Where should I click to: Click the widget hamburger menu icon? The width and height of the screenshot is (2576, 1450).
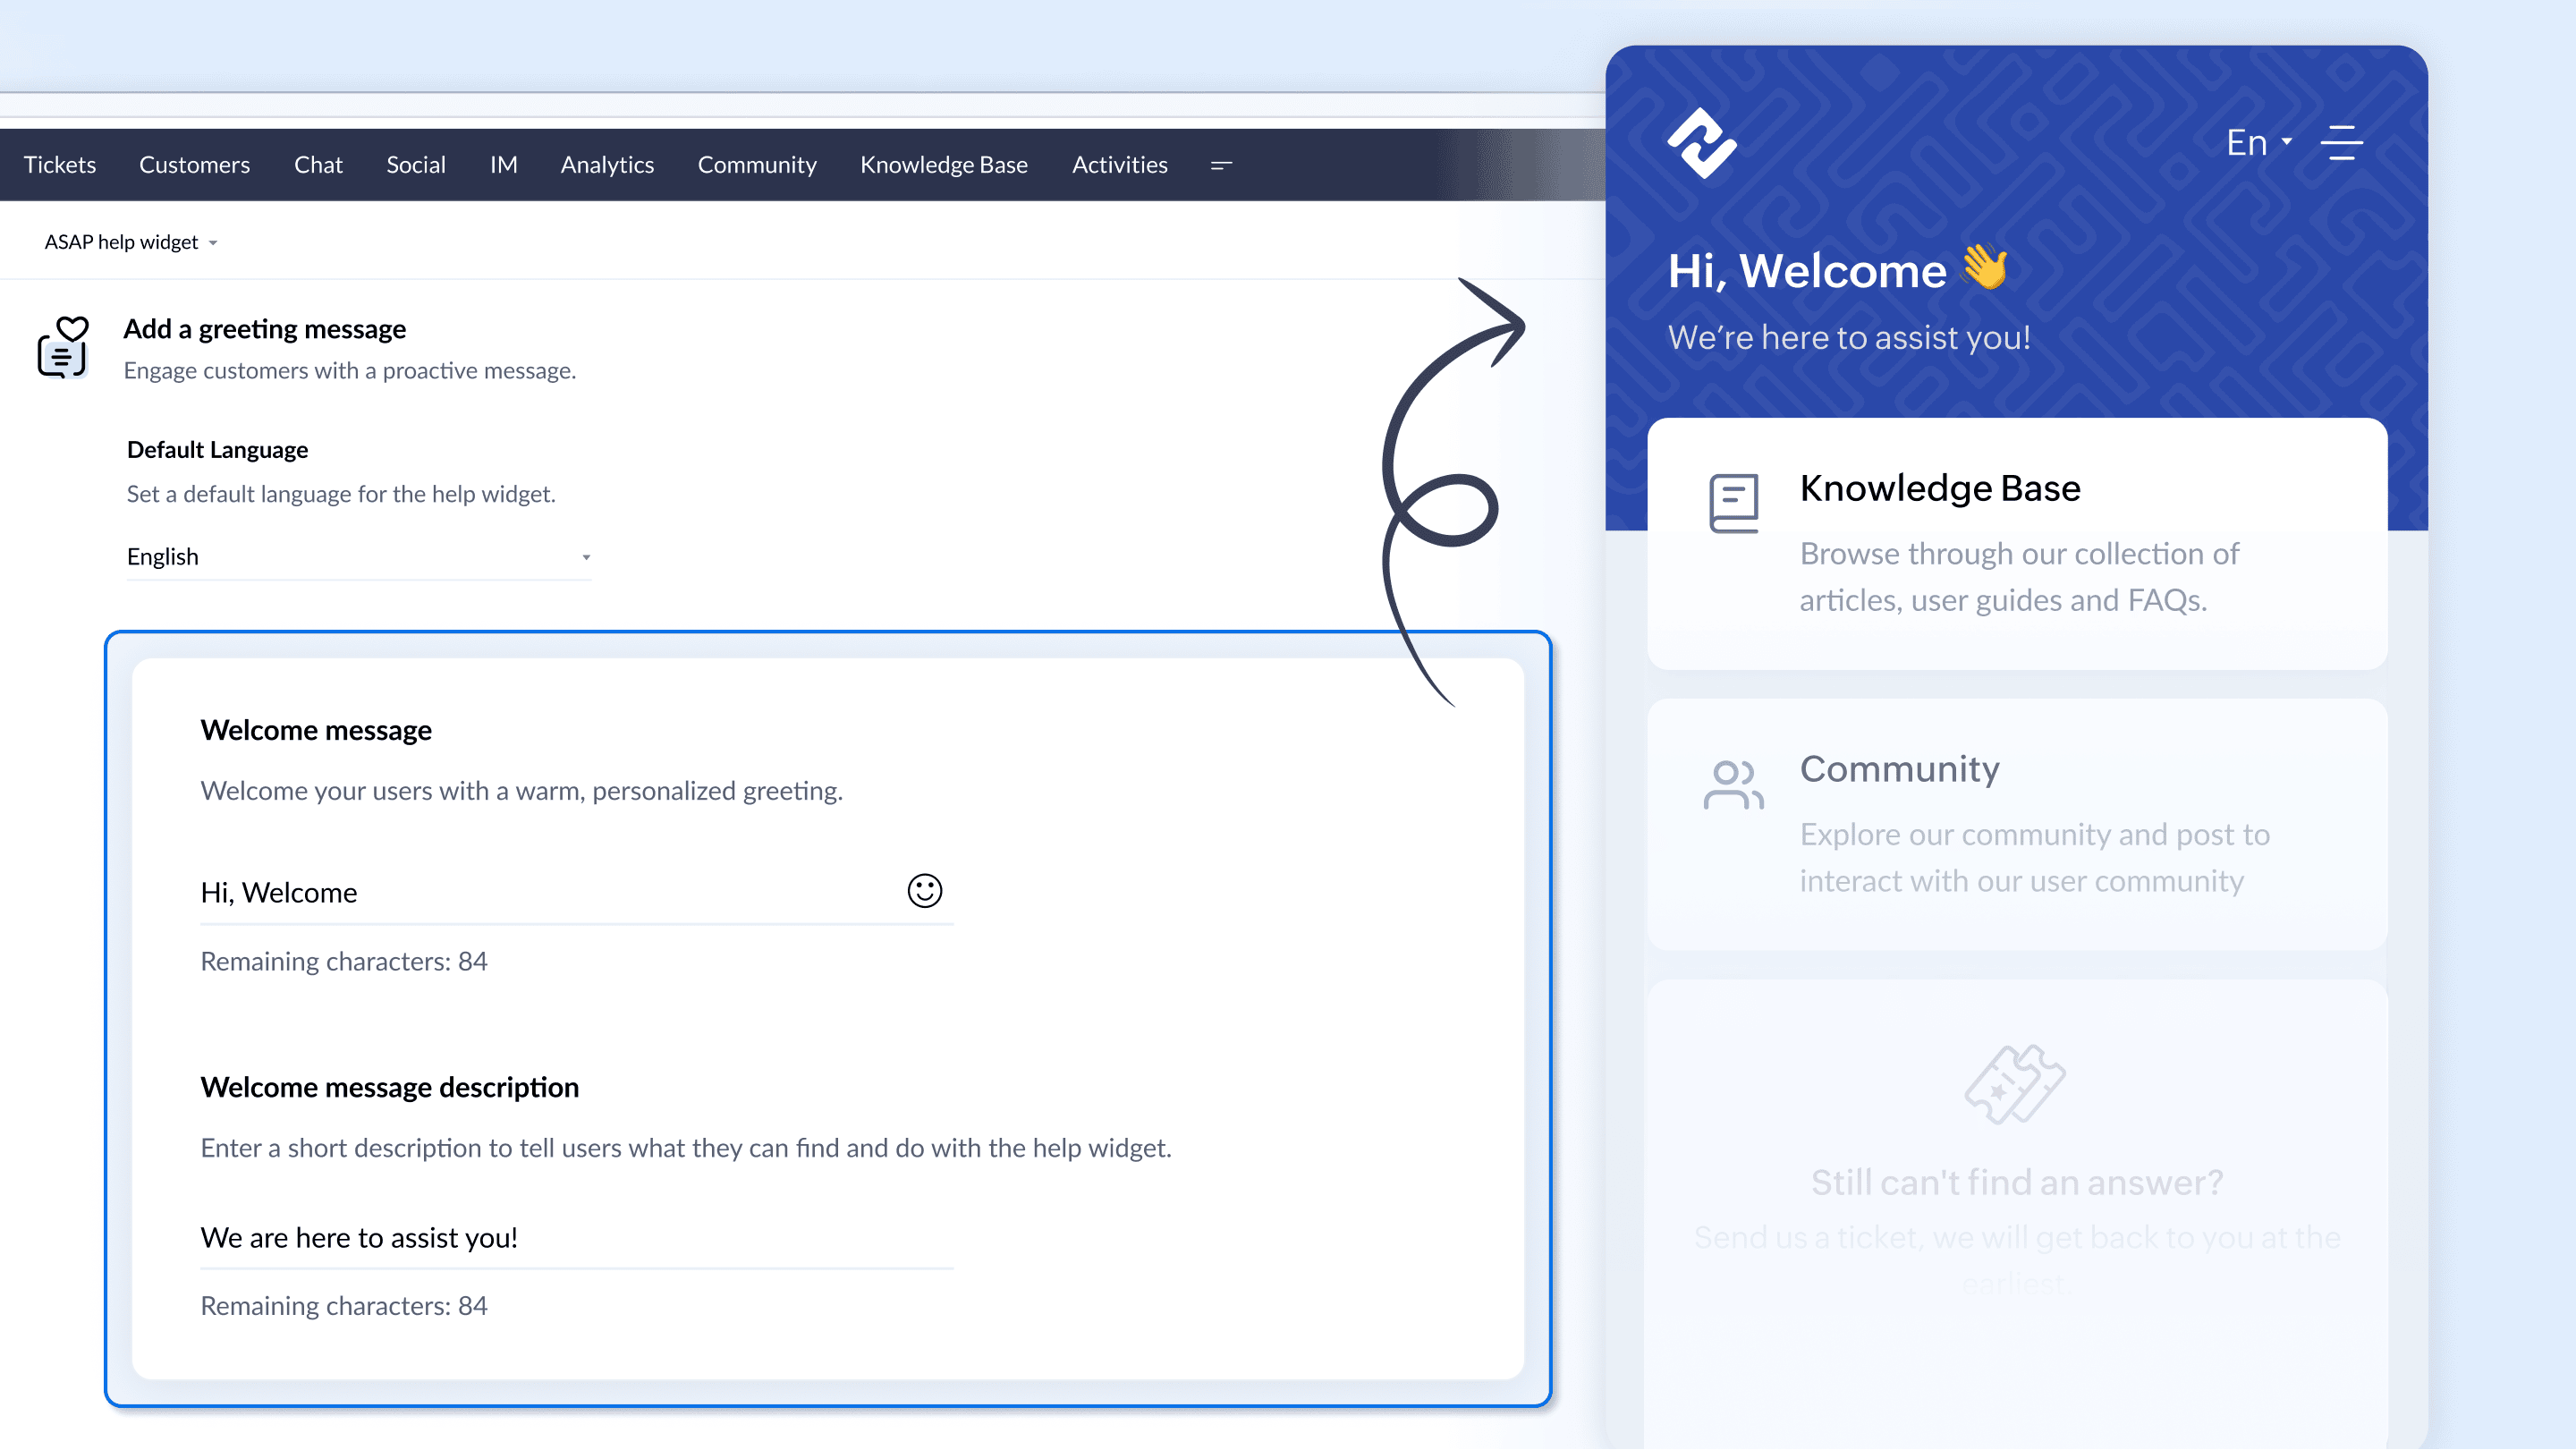pos(2341,143)
